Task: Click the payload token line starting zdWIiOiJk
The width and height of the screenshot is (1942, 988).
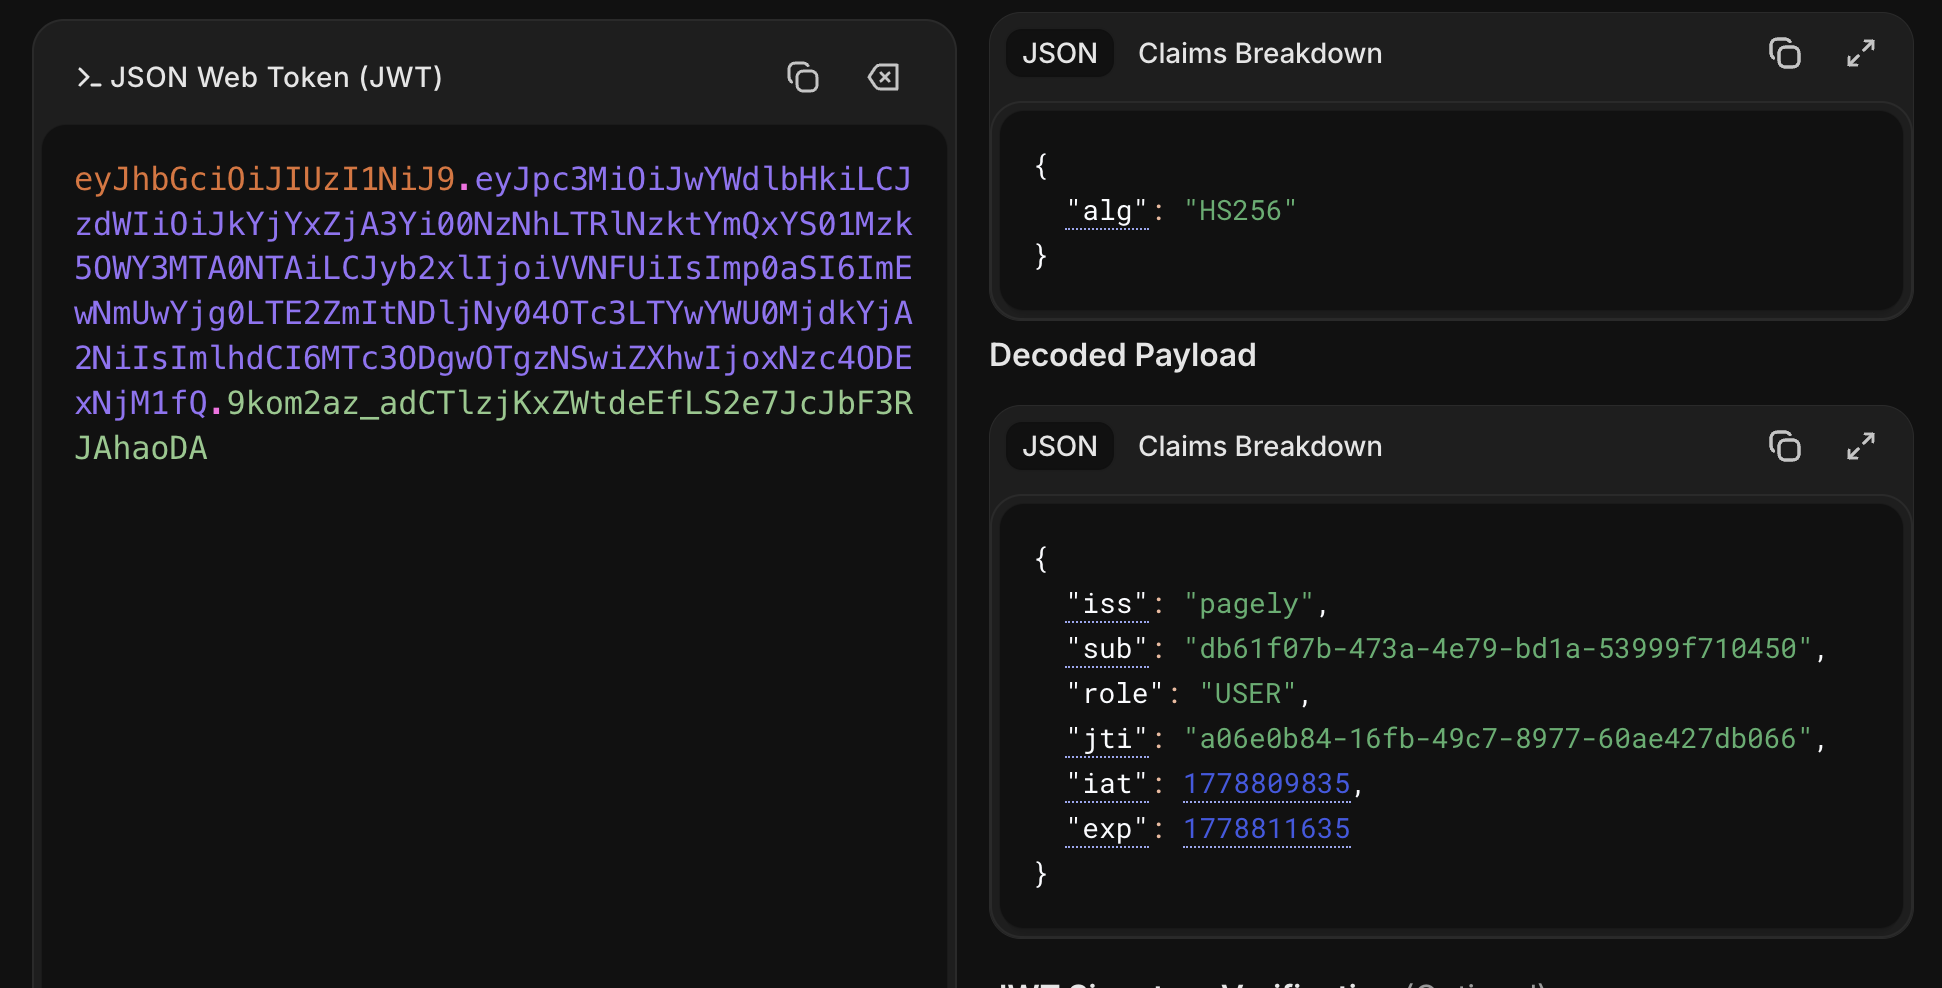Action: 493,224
